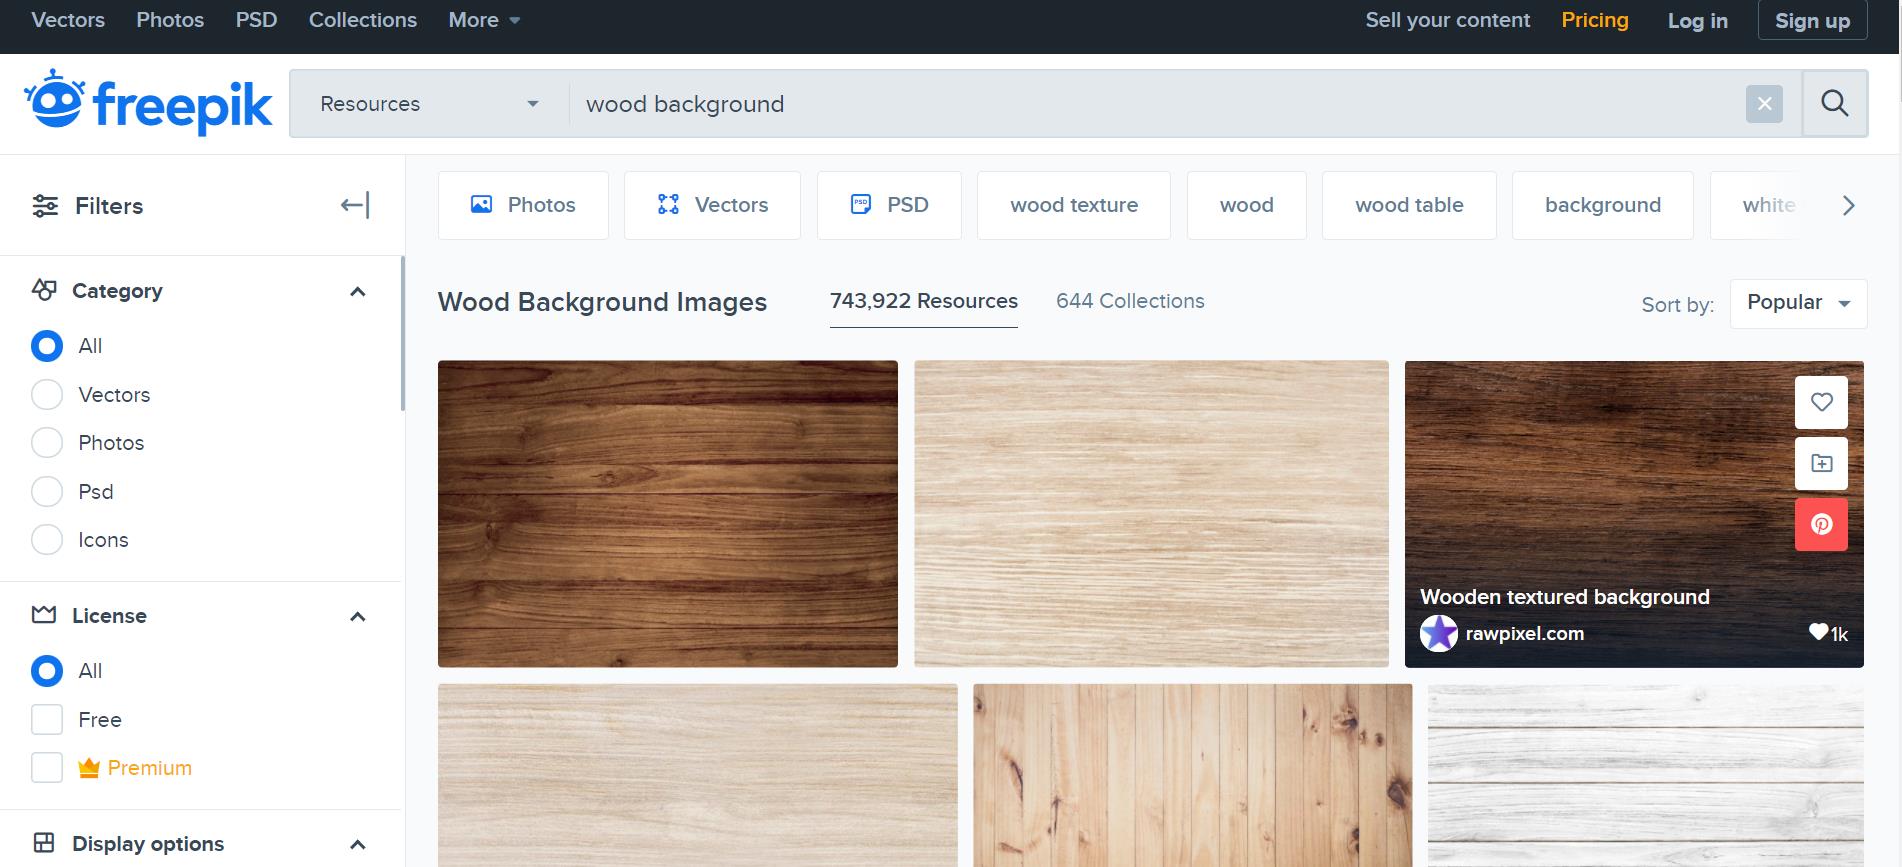The height and width of the screenshot is (867, 1902).
Task: Open the dark brown wood planks thumbnail
Action: (x=668, y=514)
